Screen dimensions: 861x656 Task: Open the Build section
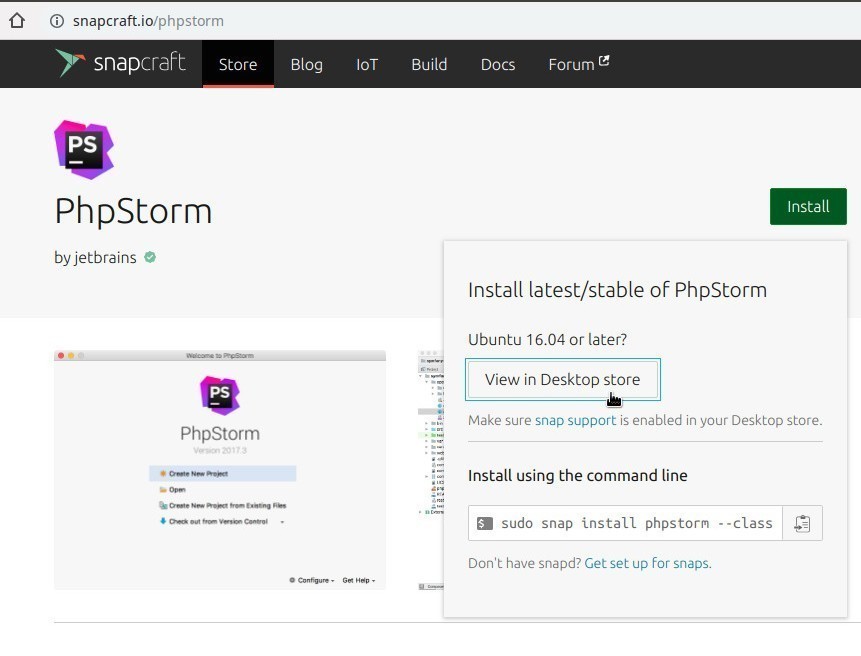[x=429, y=64]
